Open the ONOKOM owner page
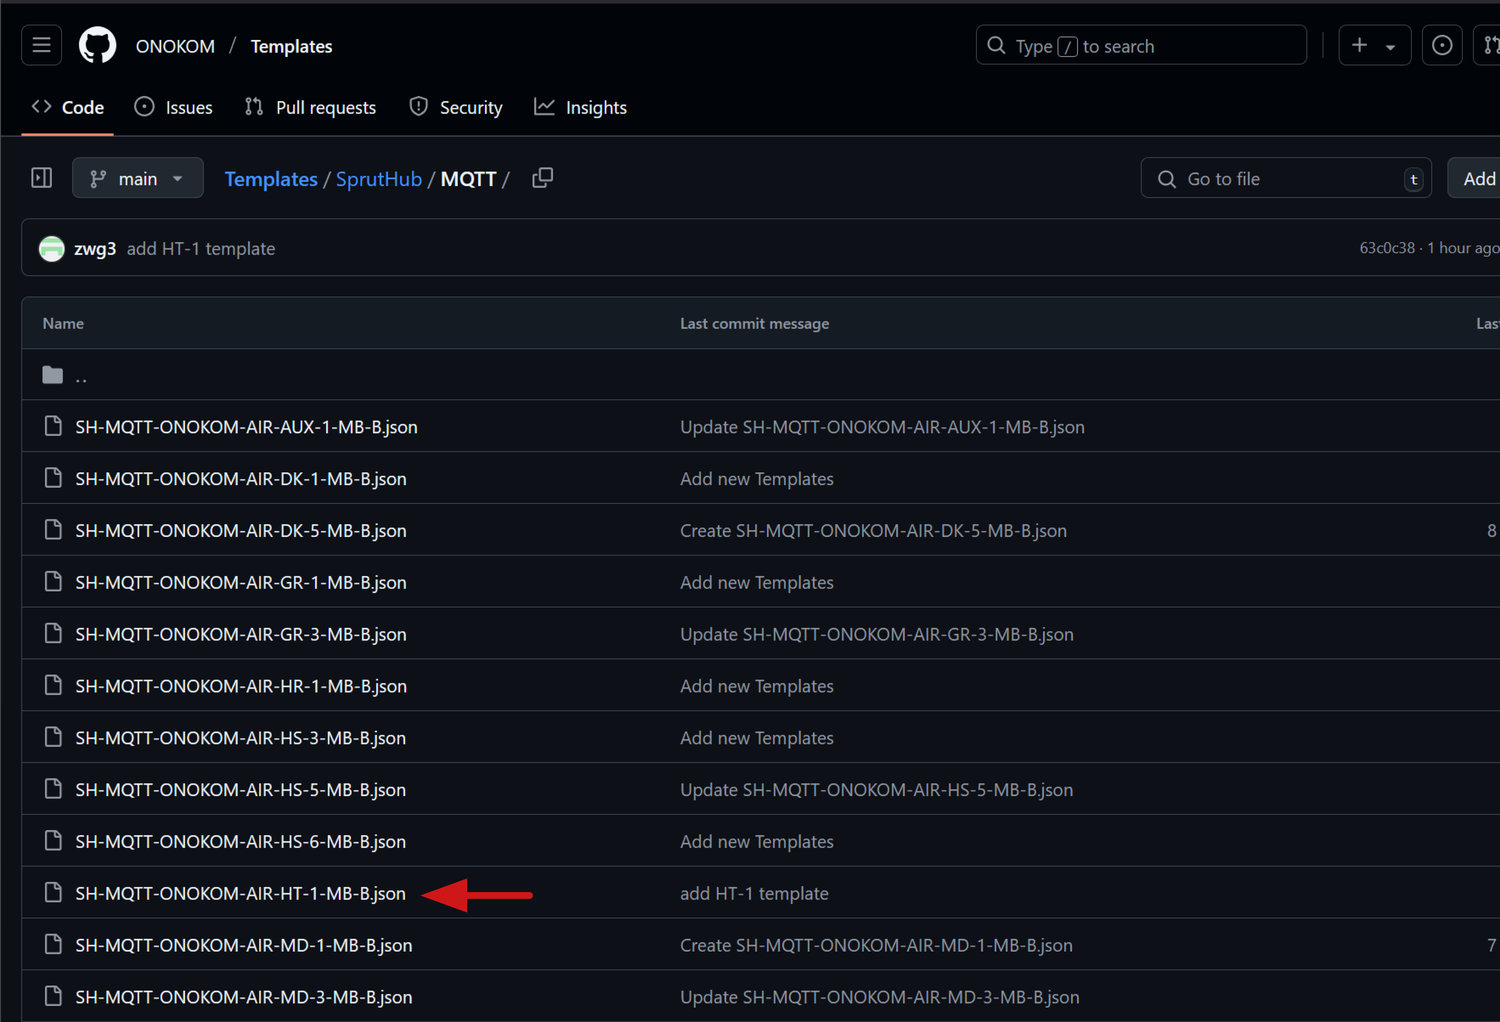The width and height of the screenshot is (1500, 1022). pyautogui.click(x=175, y=46)
